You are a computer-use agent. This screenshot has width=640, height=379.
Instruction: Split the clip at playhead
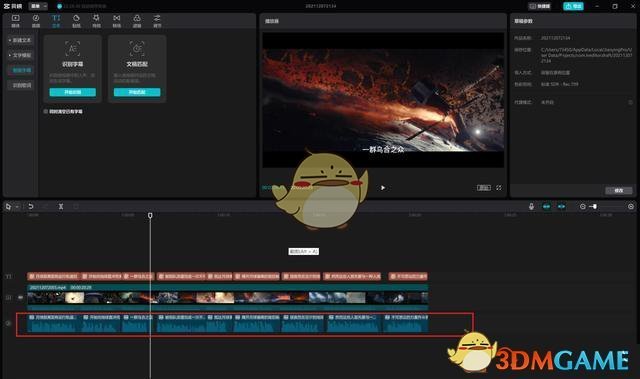[61, 207]
